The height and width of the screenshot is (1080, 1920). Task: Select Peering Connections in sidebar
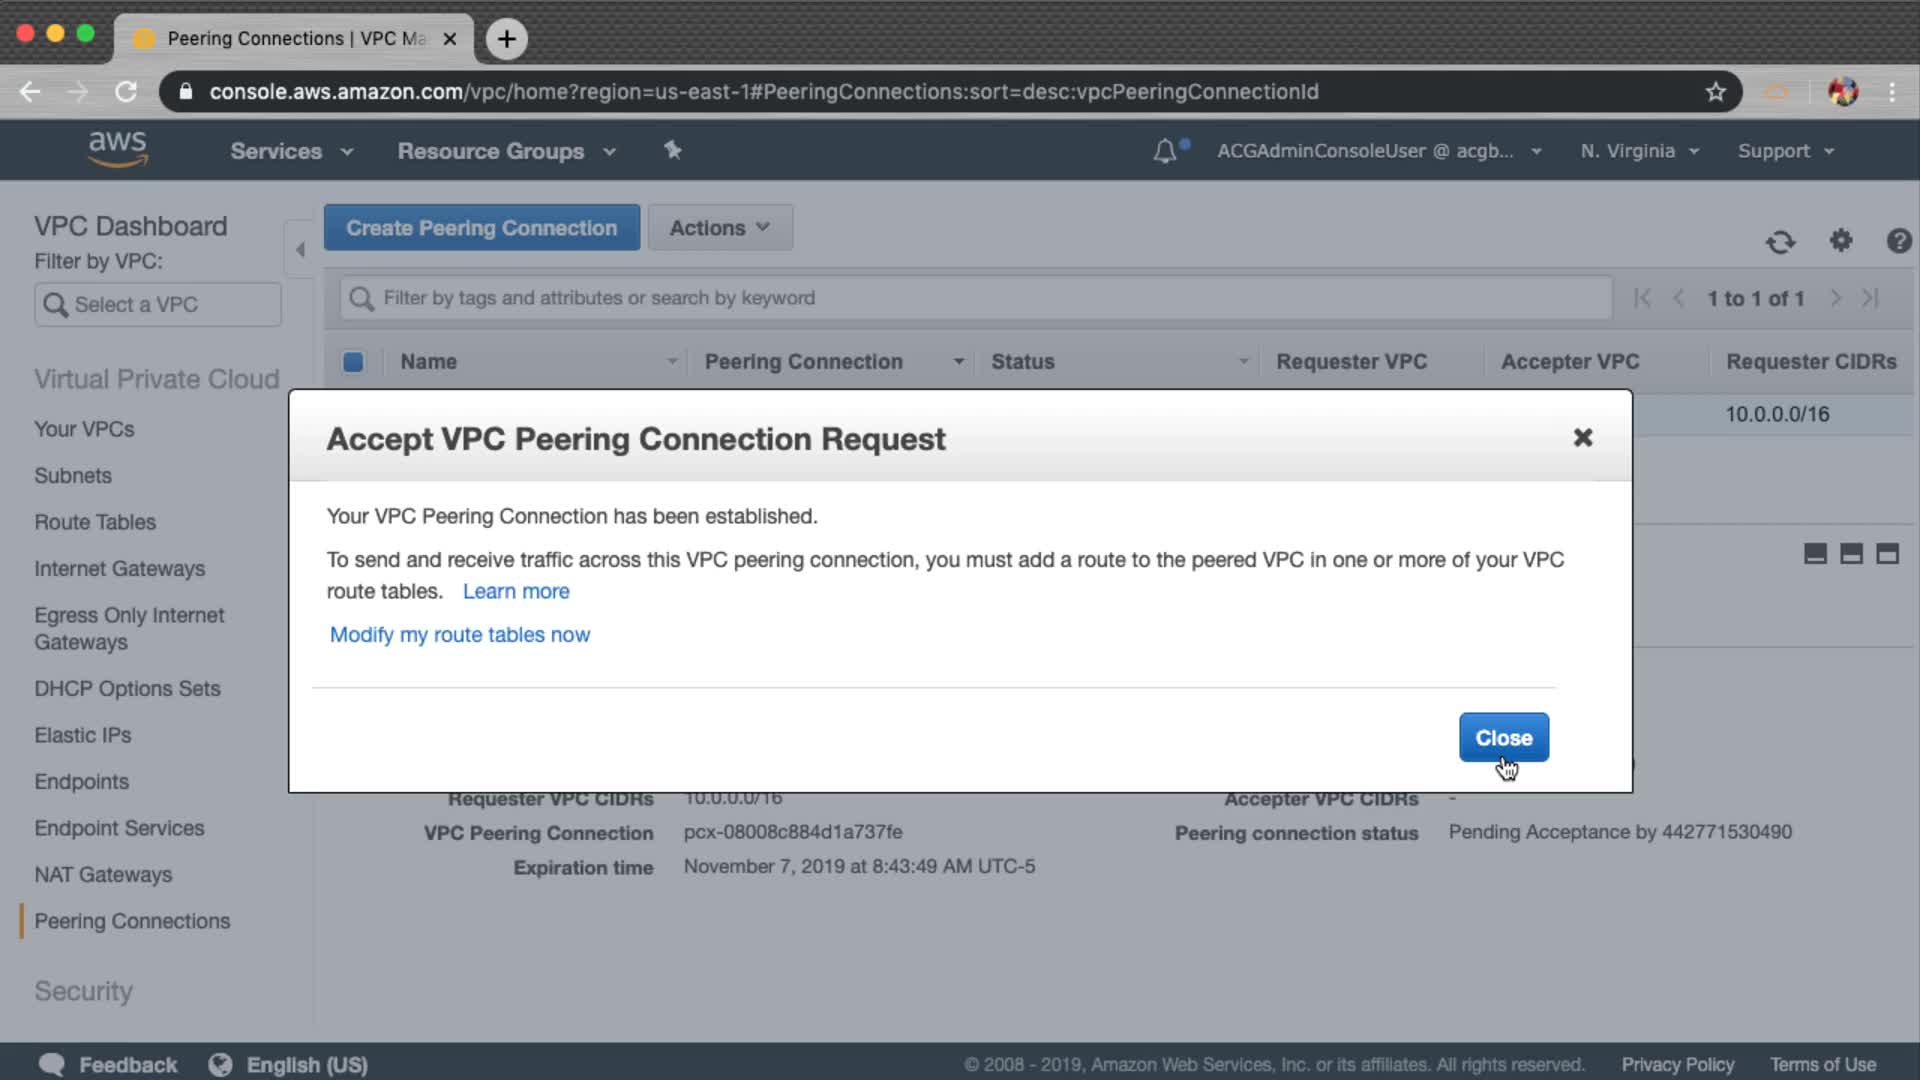tap(132, 921)
